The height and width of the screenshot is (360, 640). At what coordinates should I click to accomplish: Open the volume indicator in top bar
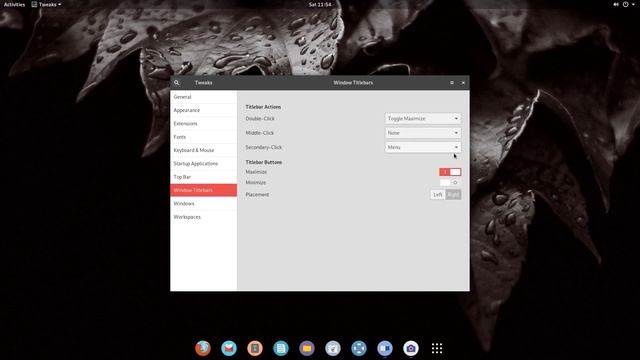[616, 4]
